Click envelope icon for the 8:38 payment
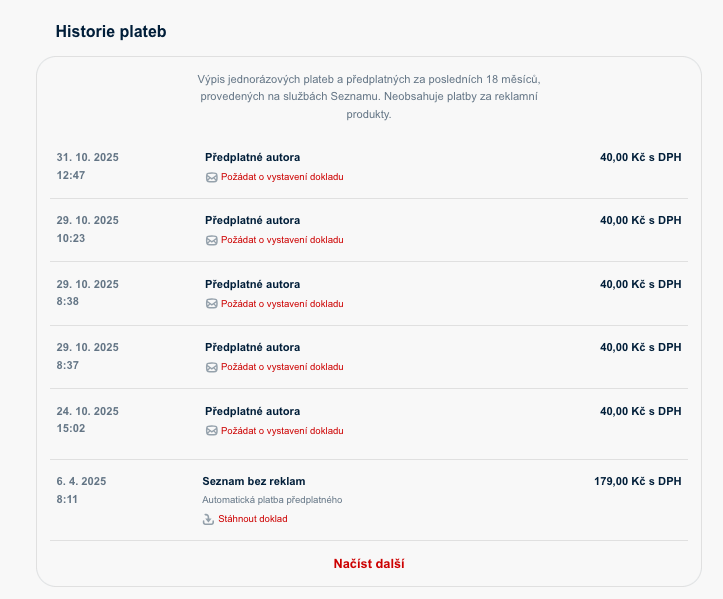 point(211,304)
